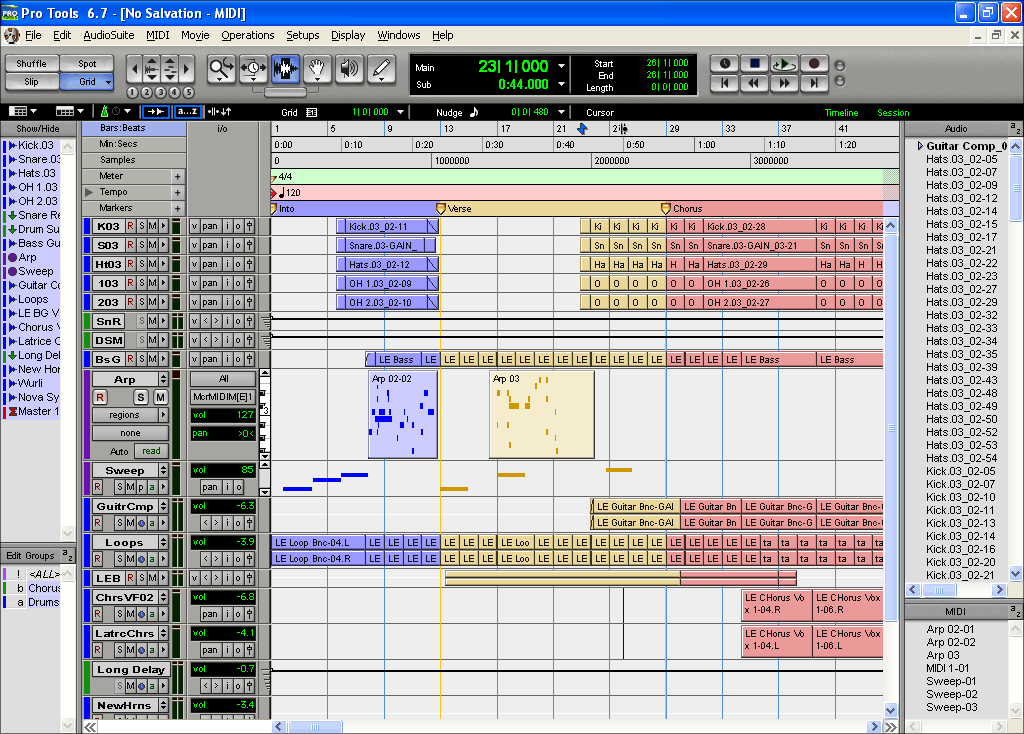Open the Edit window view selector dropdown
Screen dimensions: 1024x734
23,112
